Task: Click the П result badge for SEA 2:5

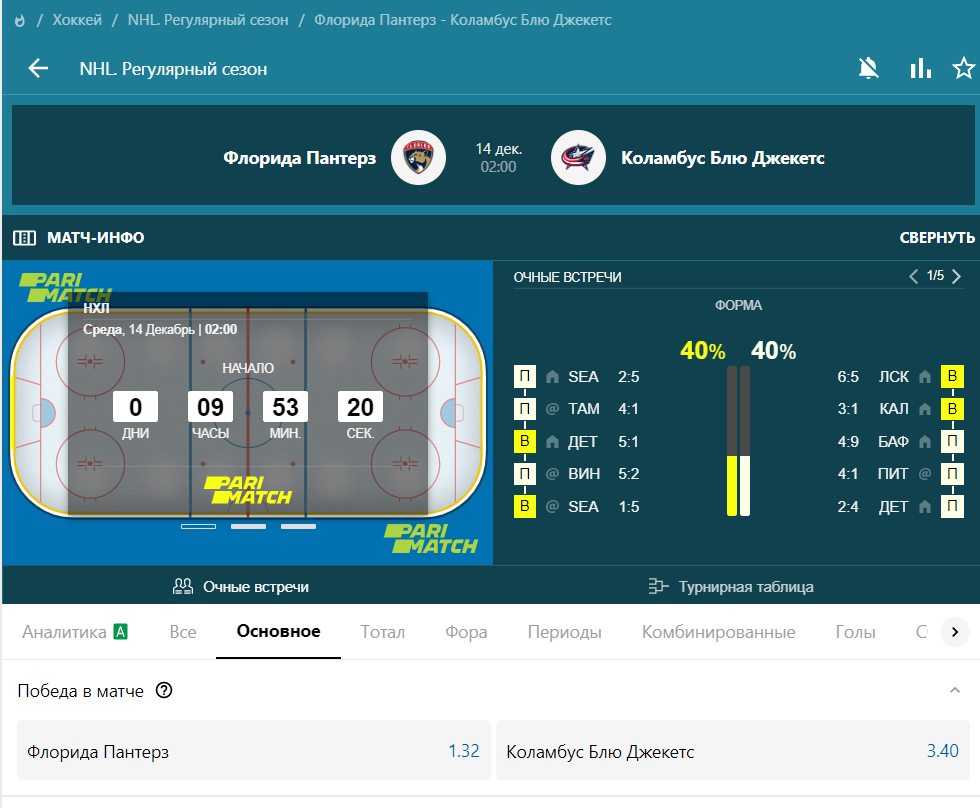Action: click(524, 376)
